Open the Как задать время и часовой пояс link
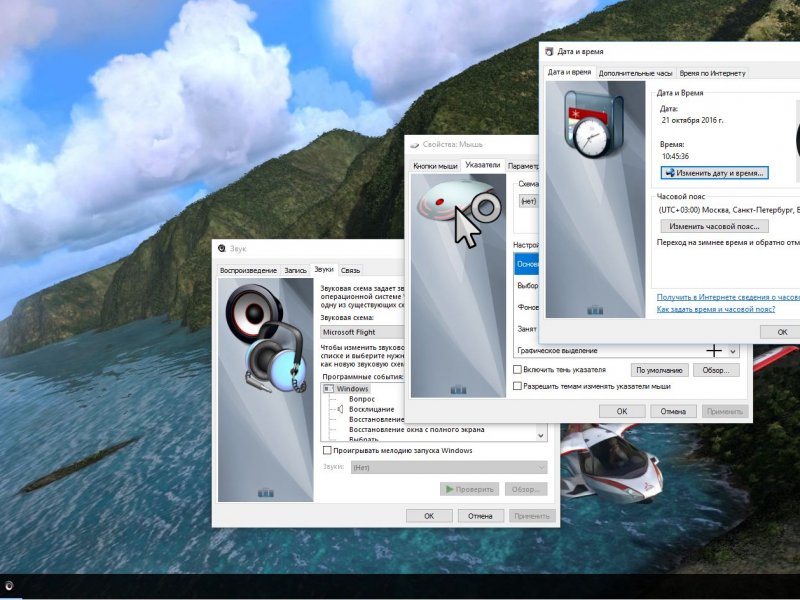The image size is (800, 600). click(716, 309)
